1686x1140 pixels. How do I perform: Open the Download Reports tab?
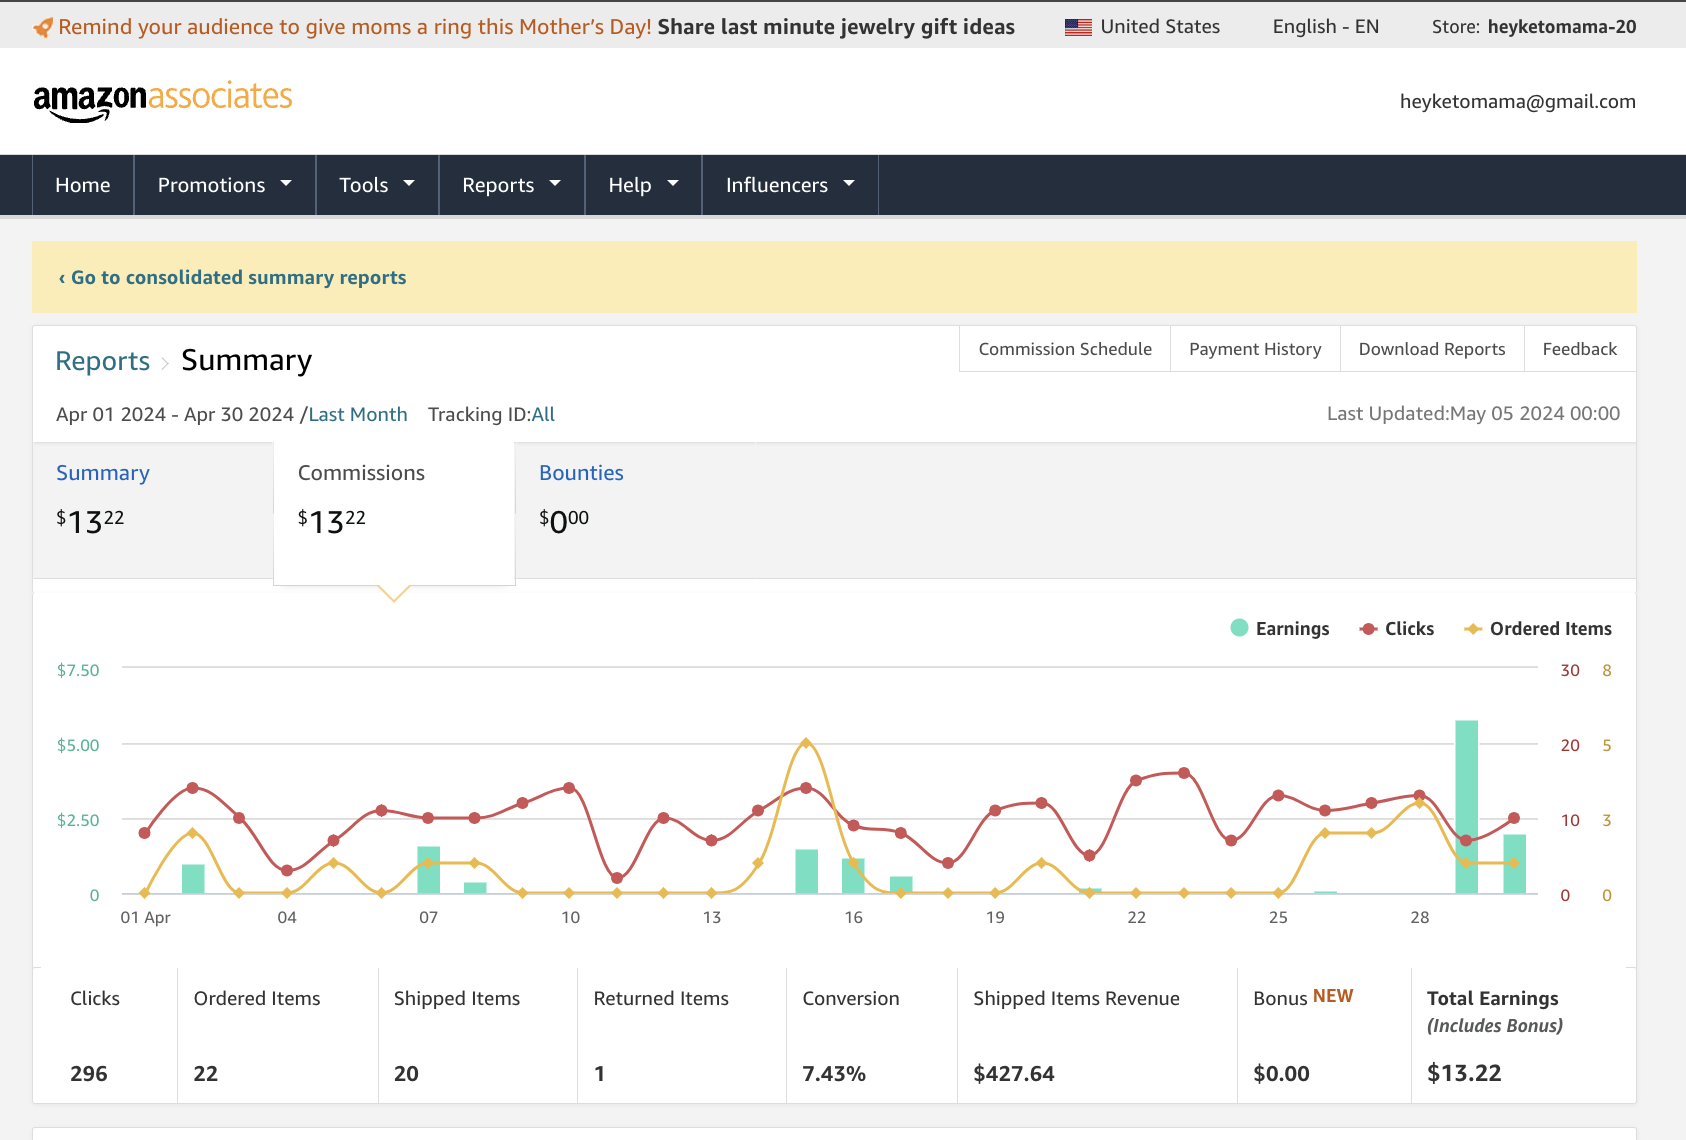click(x=1431, y=349)
